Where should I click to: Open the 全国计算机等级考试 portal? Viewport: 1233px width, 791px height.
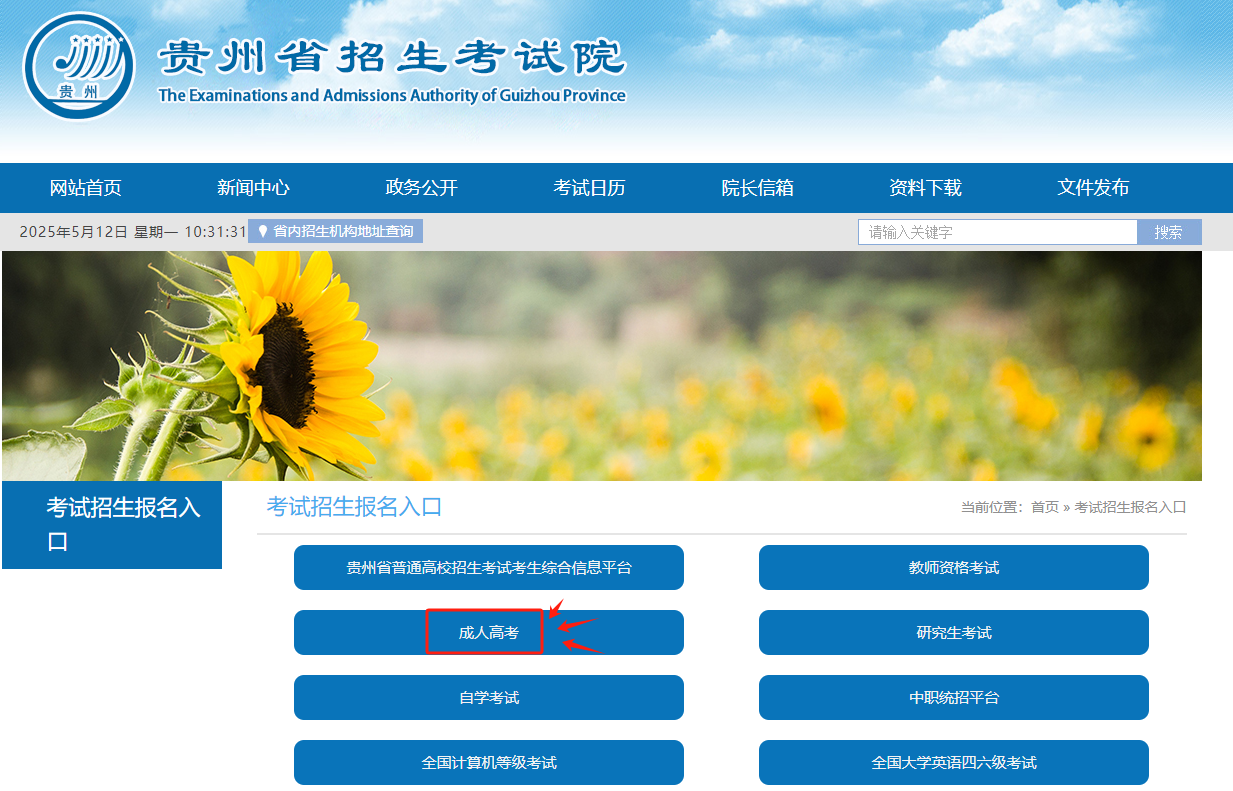coord(487,762)
